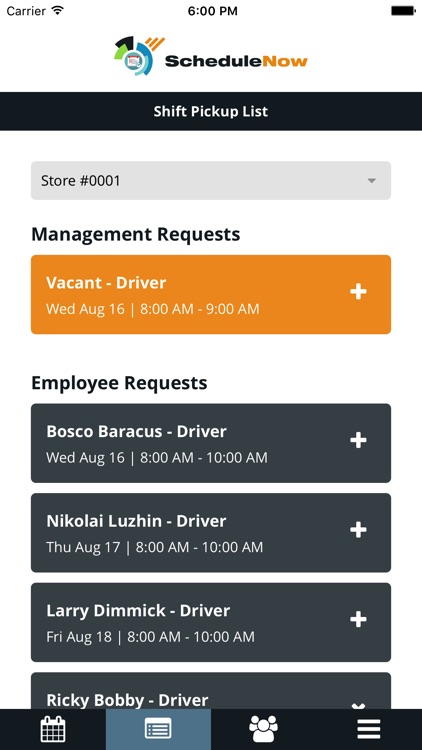Screen dimensions: 422x750
Task: Click the Shift Pickup List header bar
Action: click(211, 111)
